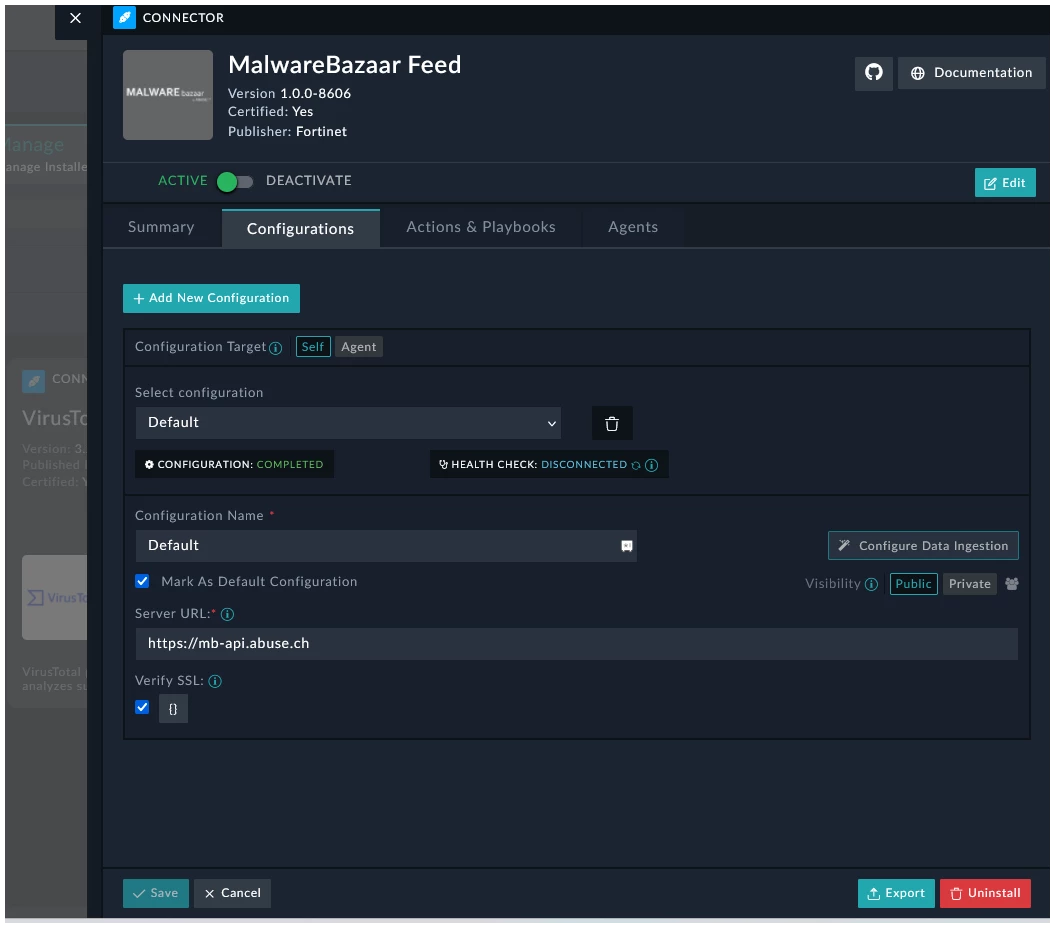
Task: Click the MalwareBazaar logo thumbnail
Action: click(168, 94)
